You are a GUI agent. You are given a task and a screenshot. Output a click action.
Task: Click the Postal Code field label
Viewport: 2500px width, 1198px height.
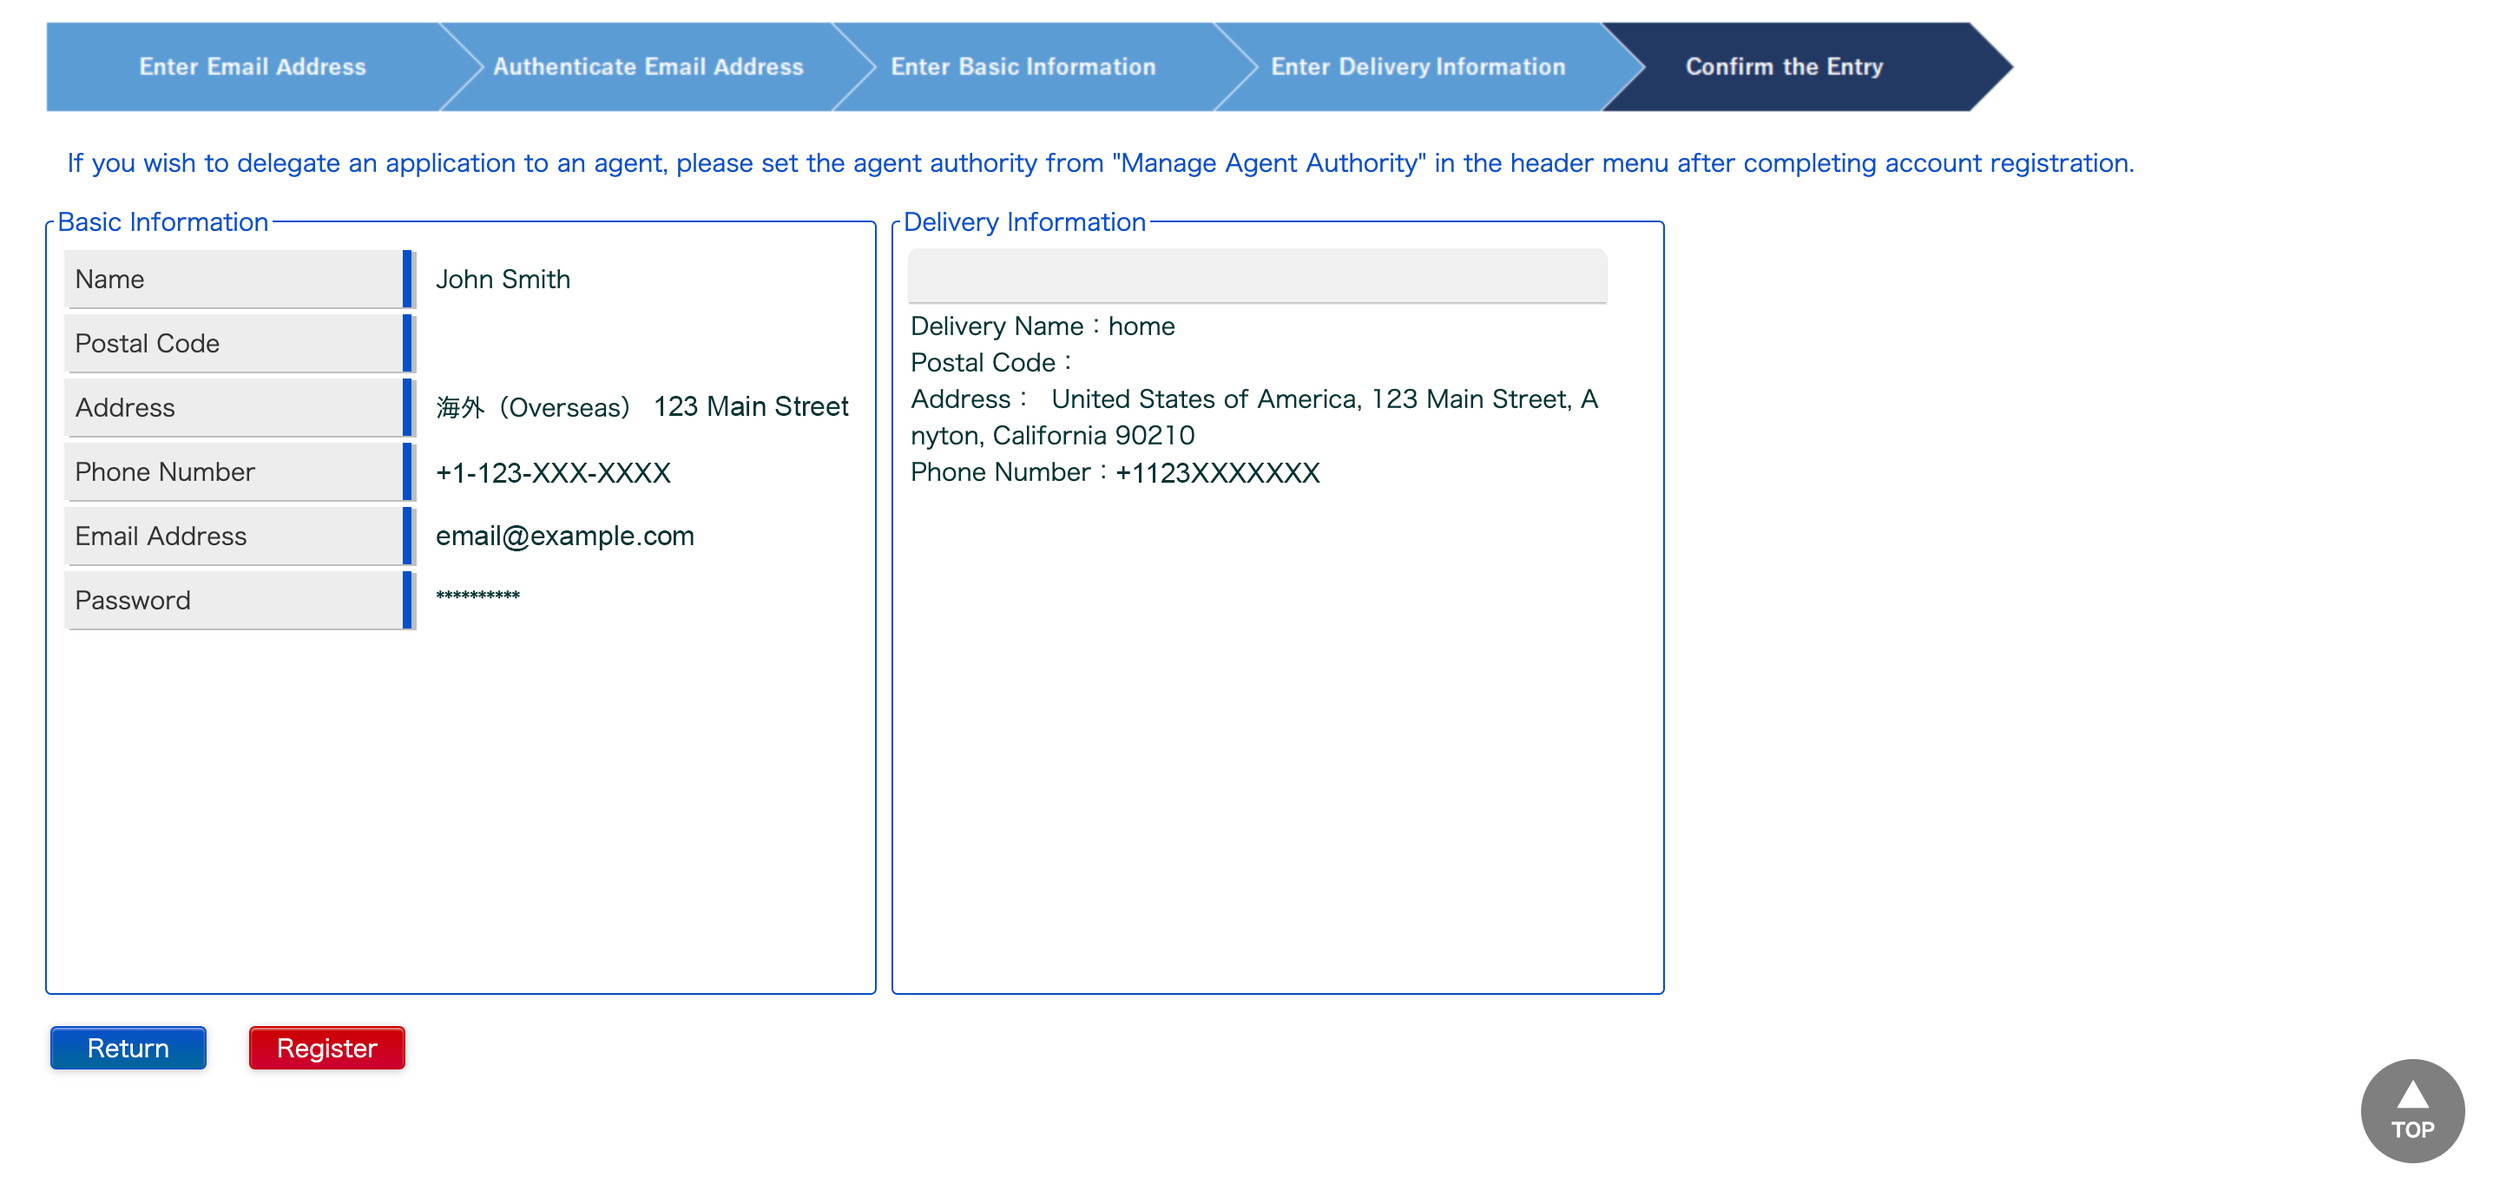tap(147, 344)
